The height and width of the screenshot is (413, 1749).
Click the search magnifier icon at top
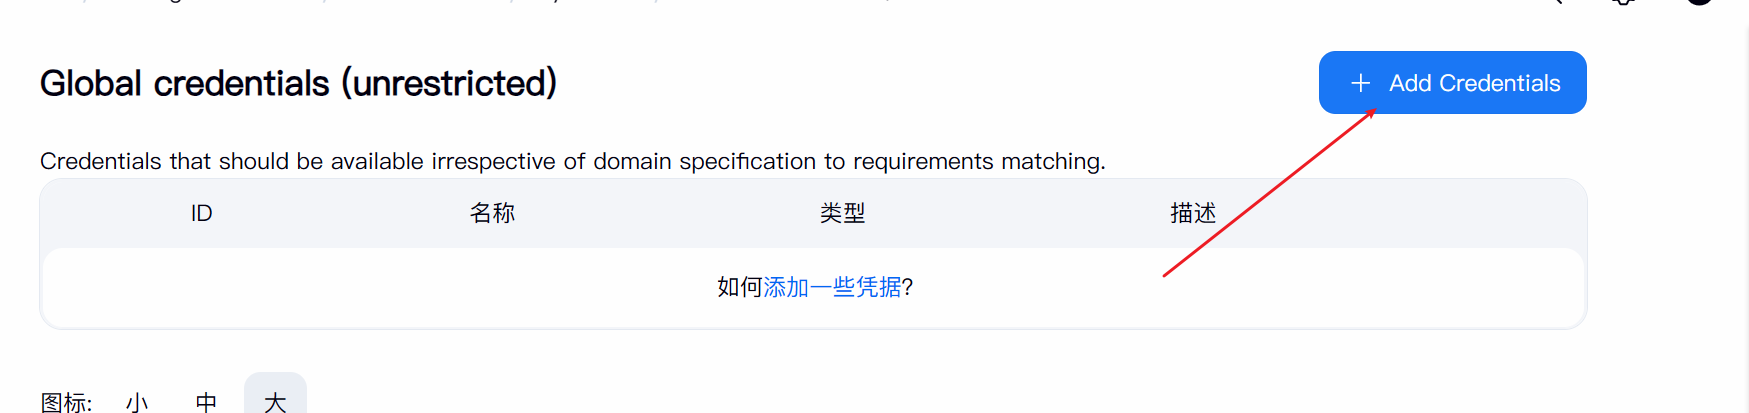coord(1557,2)
